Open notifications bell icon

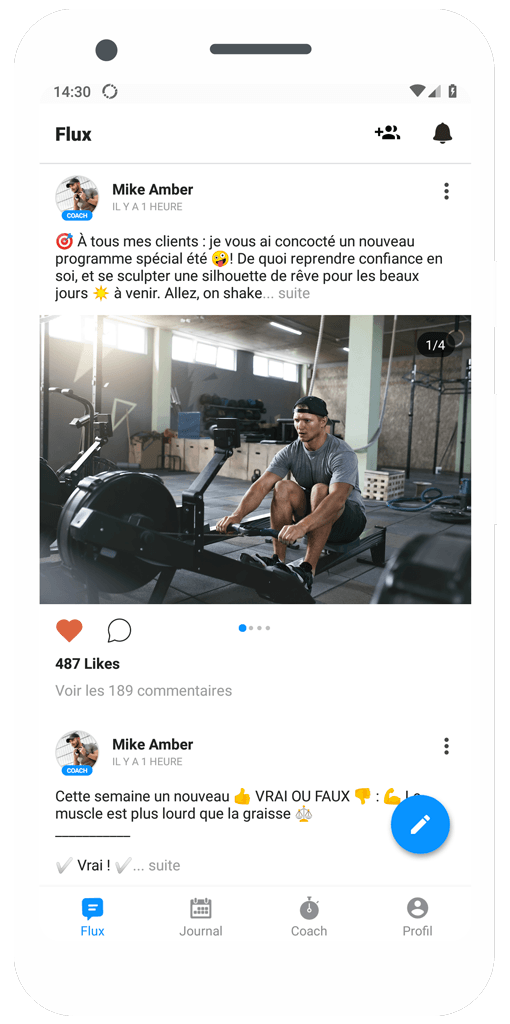coord(443,133)
